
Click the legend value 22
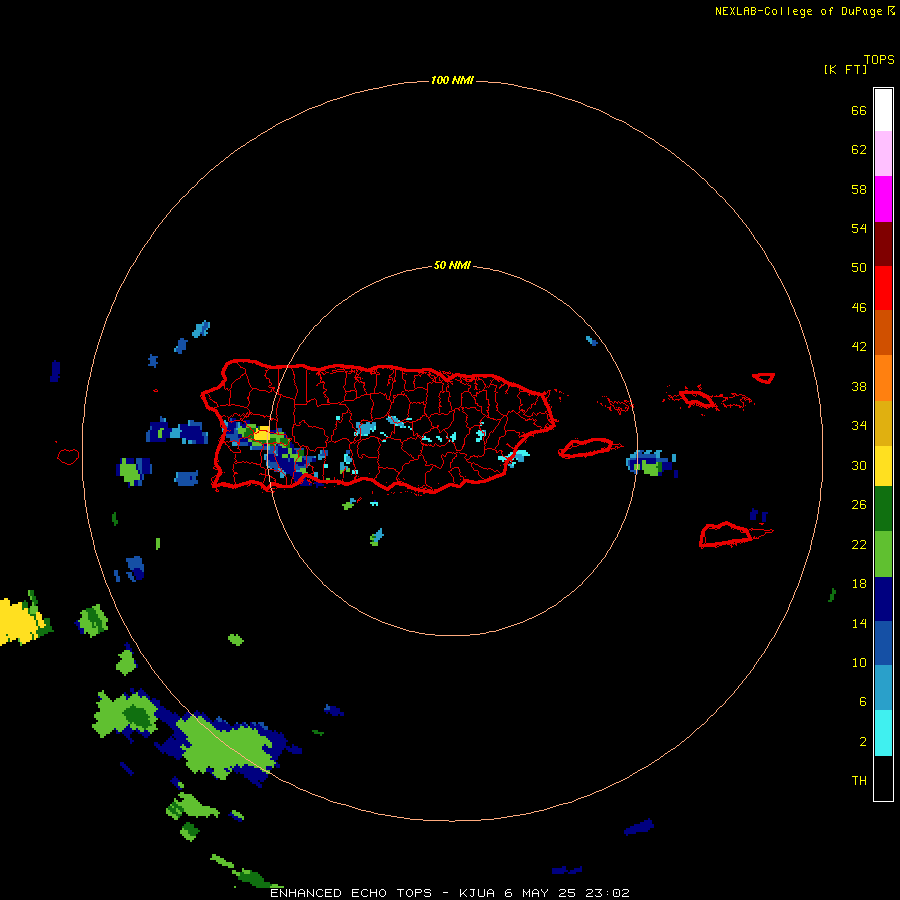click(x=859, y=545)
